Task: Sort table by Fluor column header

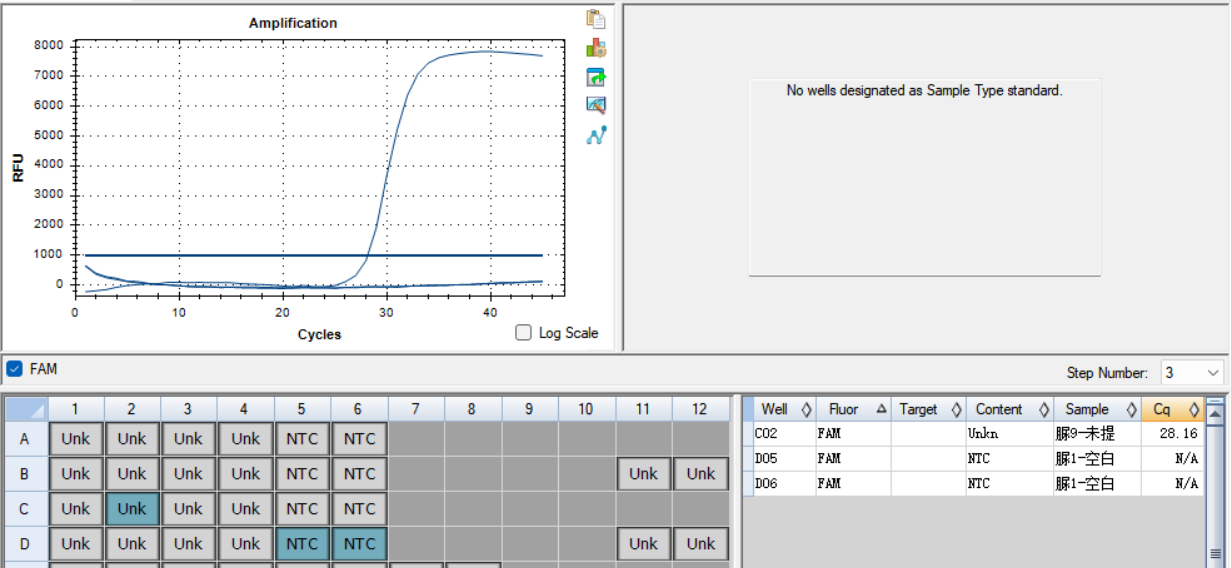Action: coord(853,409)
